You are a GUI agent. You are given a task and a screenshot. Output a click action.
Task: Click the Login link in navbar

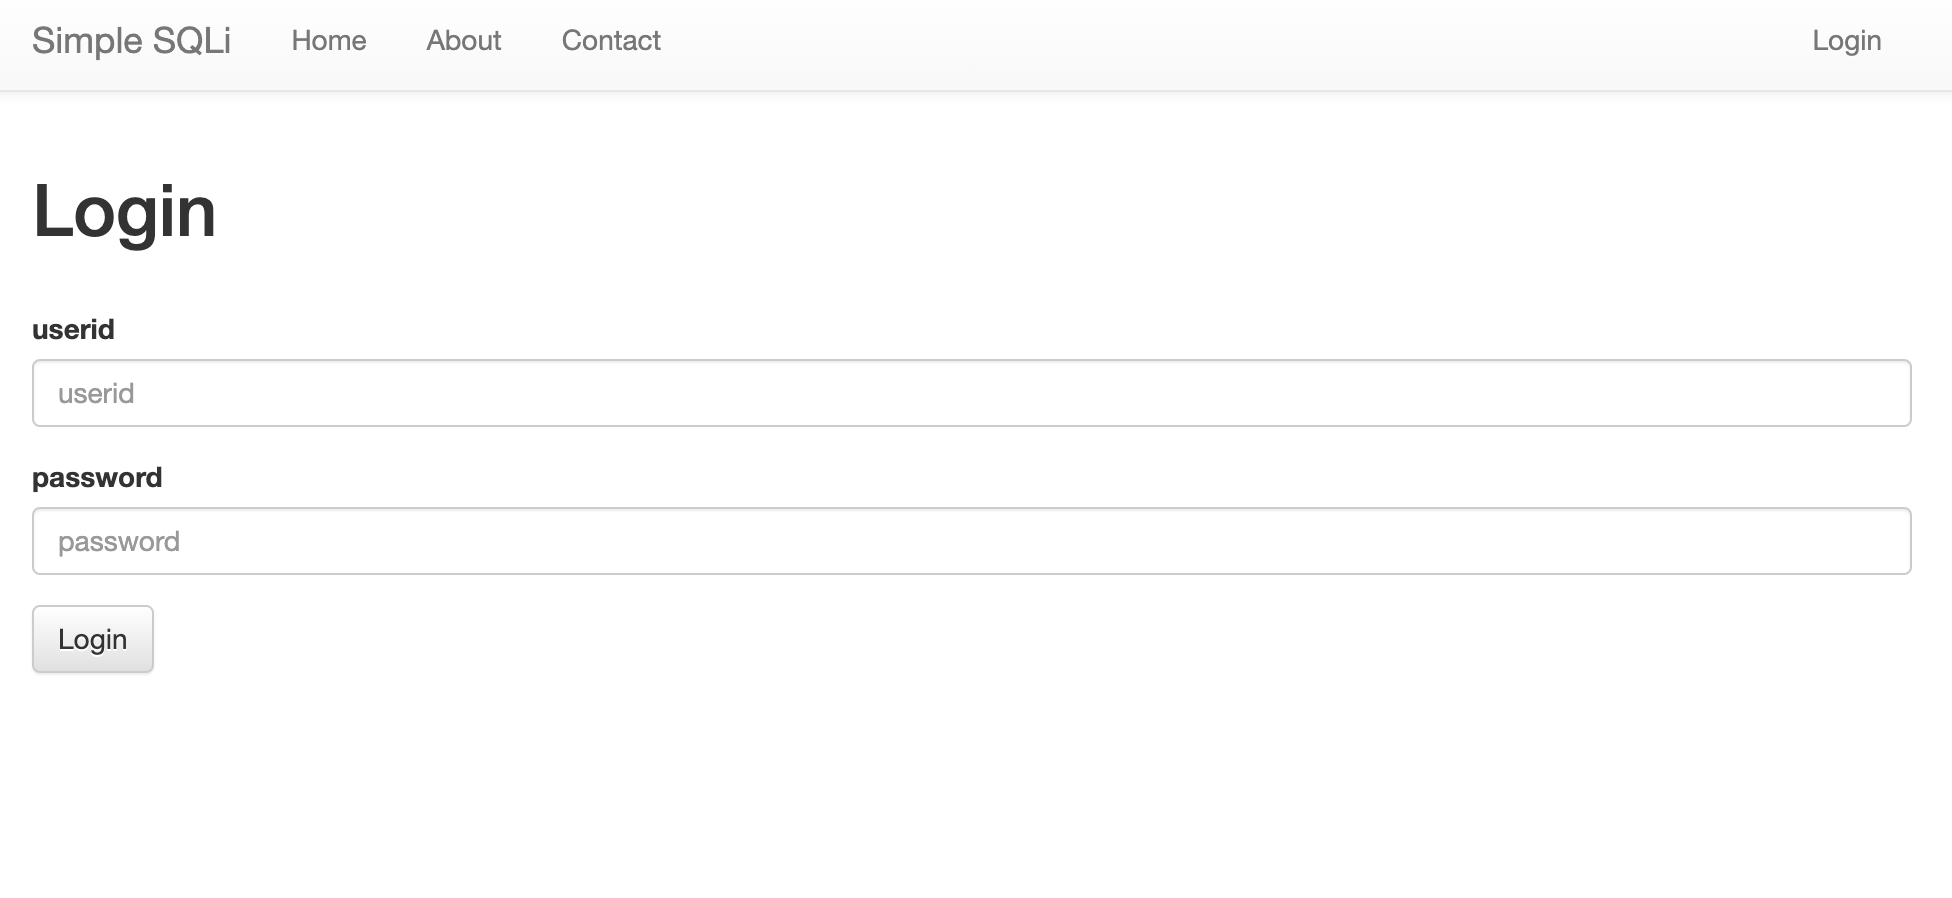[1847, 41]
